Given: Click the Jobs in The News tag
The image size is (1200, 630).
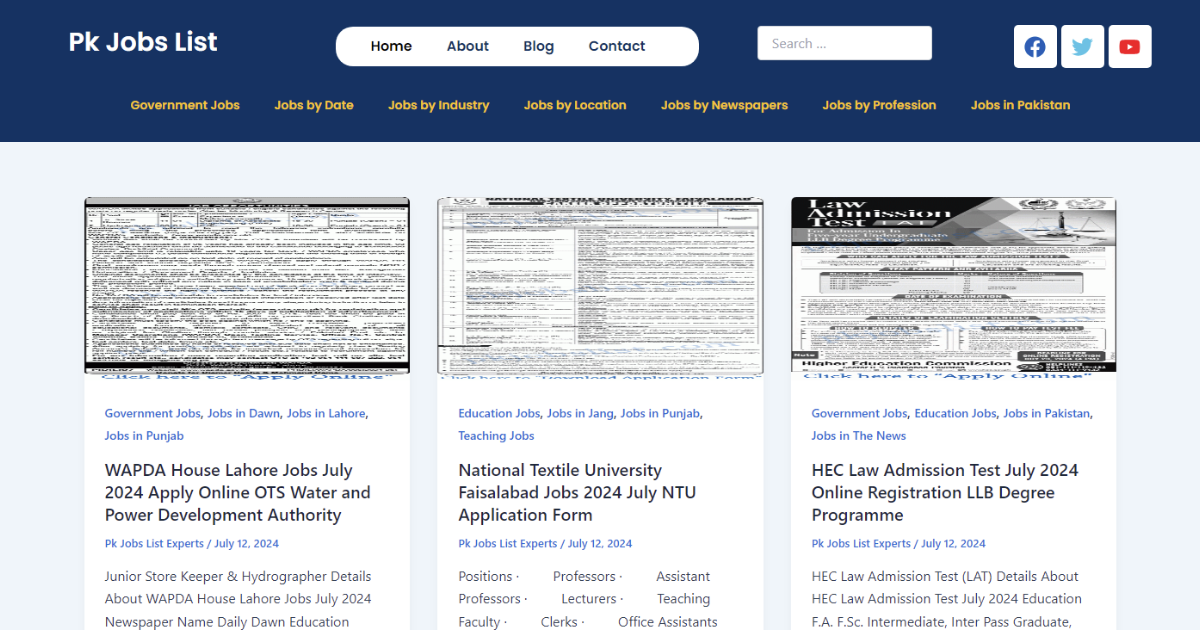Looking at the screenshot, I should (858, 436).
